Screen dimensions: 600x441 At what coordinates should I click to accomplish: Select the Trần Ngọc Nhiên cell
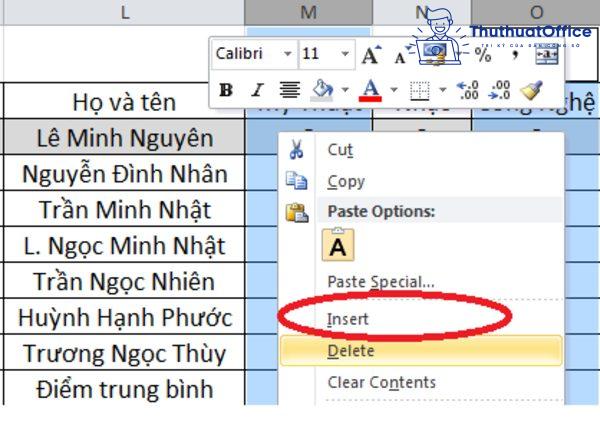coord(124,281)
